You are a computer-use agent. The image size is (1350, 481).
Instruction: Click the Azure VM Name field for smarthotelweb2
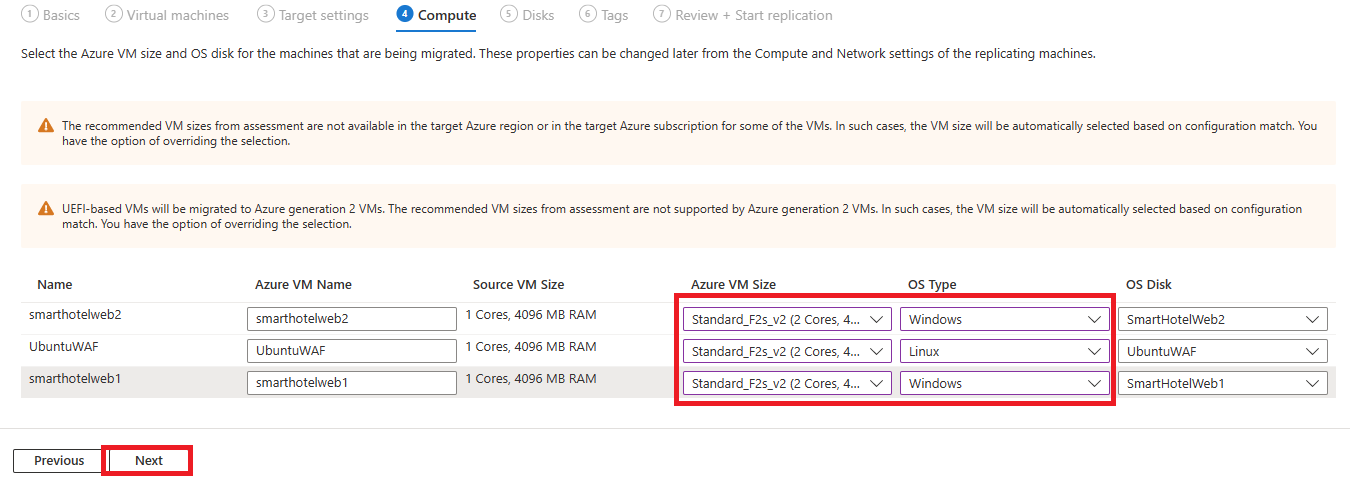tap(351, 319)
